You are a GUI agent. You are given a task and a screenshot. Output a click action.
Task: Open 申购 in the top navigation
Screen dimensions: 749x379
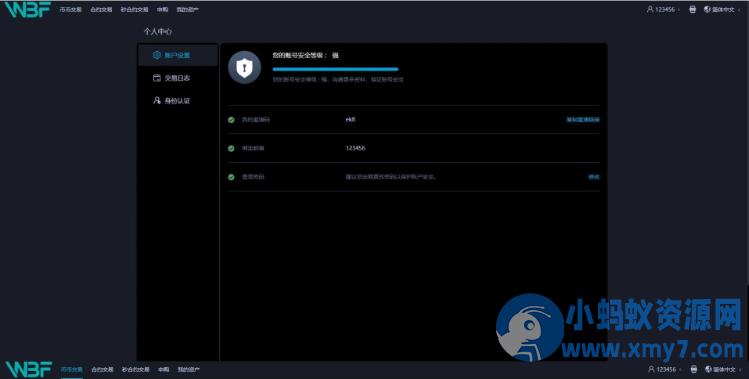[162, 10]
